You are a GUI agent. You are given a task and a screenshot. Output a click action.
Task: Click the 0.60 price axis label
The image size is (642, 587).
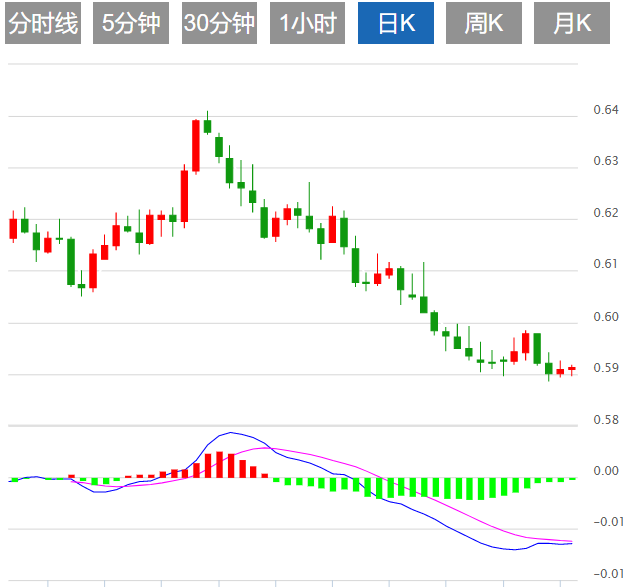[606, 317]
